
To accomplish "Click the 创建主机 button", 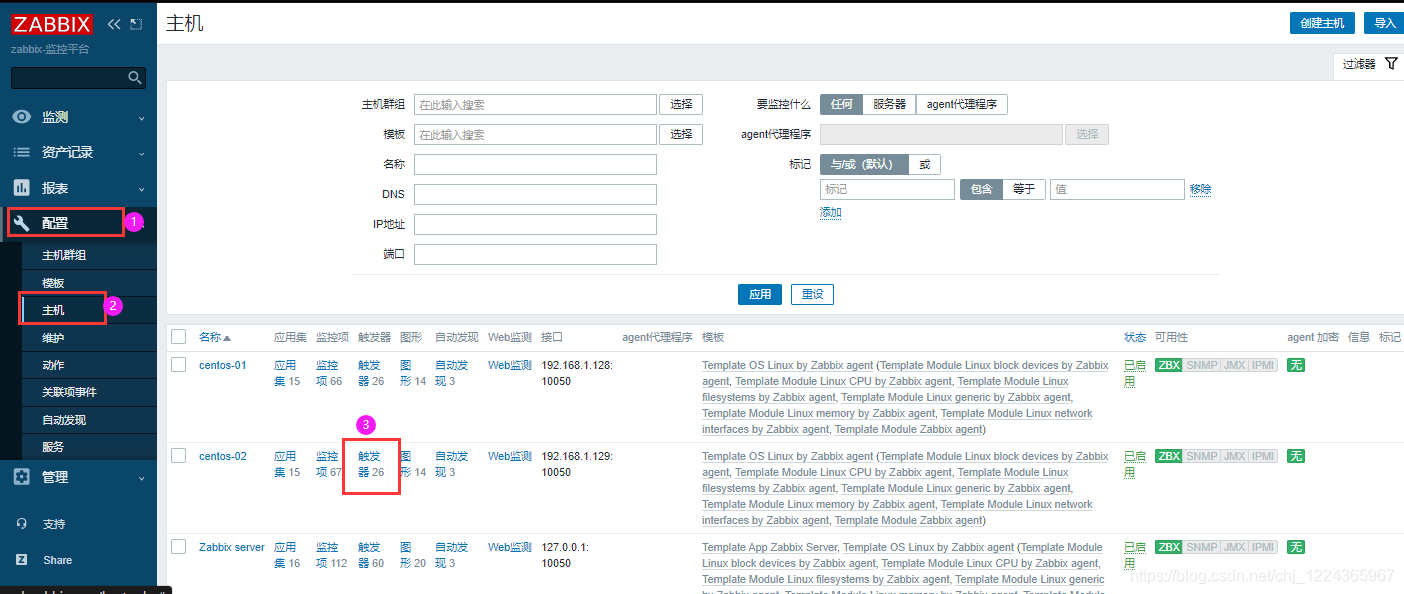I will click(1322, 22).
